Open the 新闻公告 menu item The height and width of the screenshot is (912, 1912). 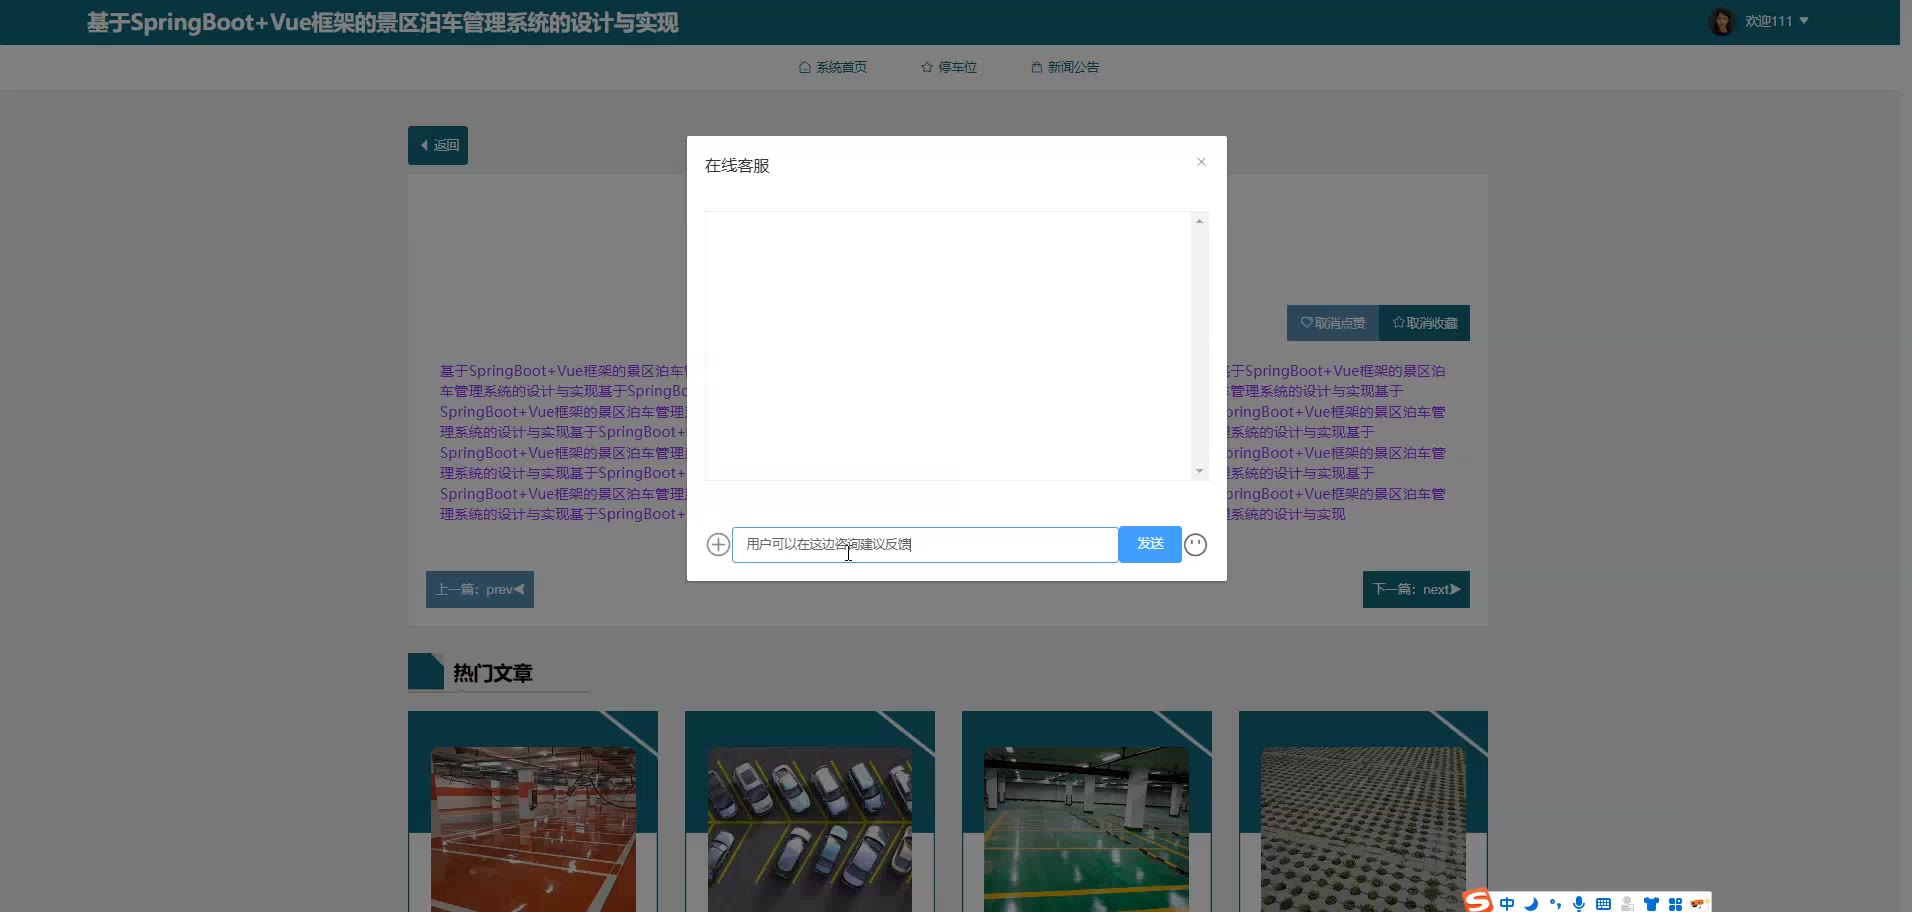click(1065, 67)
